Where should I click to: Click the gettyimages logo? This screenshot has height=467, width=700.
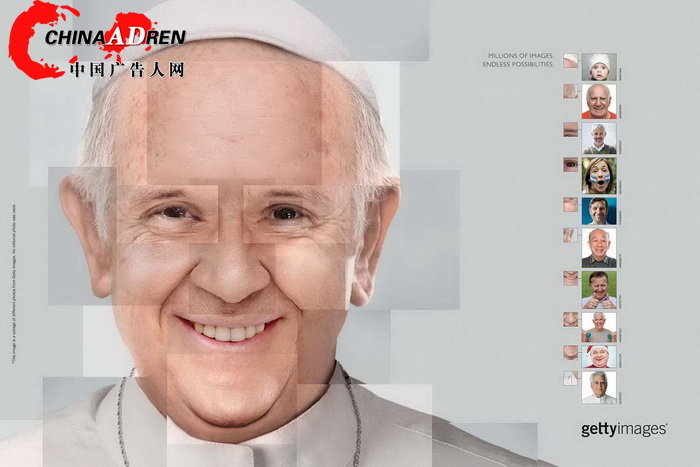click(x=623, y=430)
